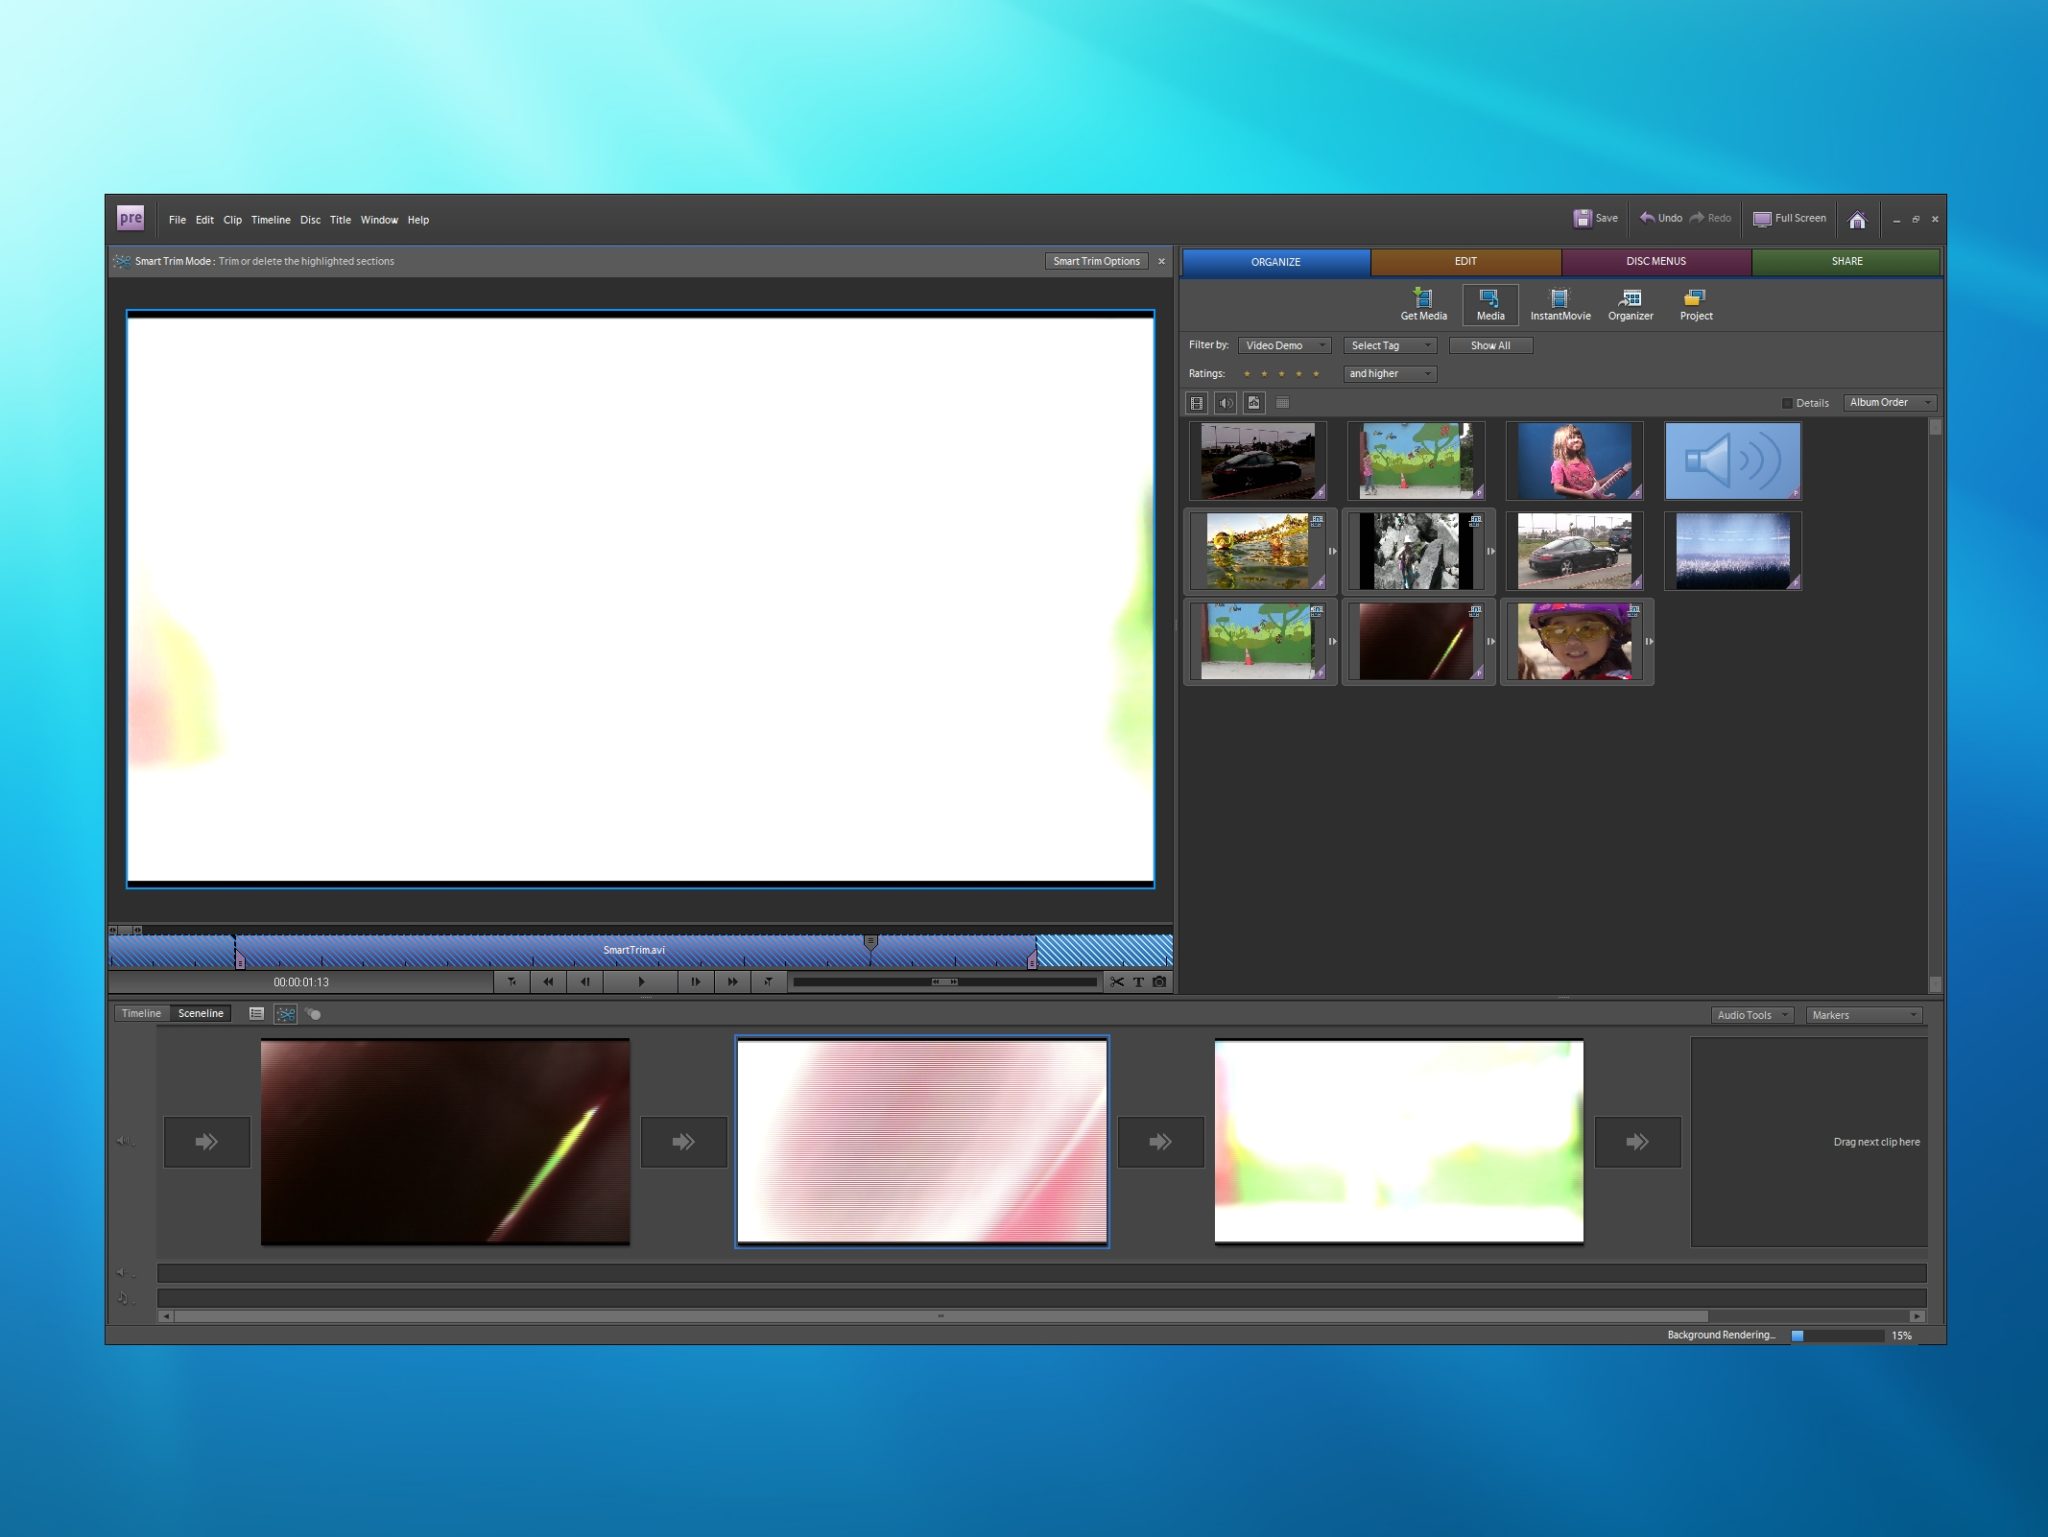2048x1537 pixels.
Task: Open the Select Tag dropdown
Action: [1390, 345]
